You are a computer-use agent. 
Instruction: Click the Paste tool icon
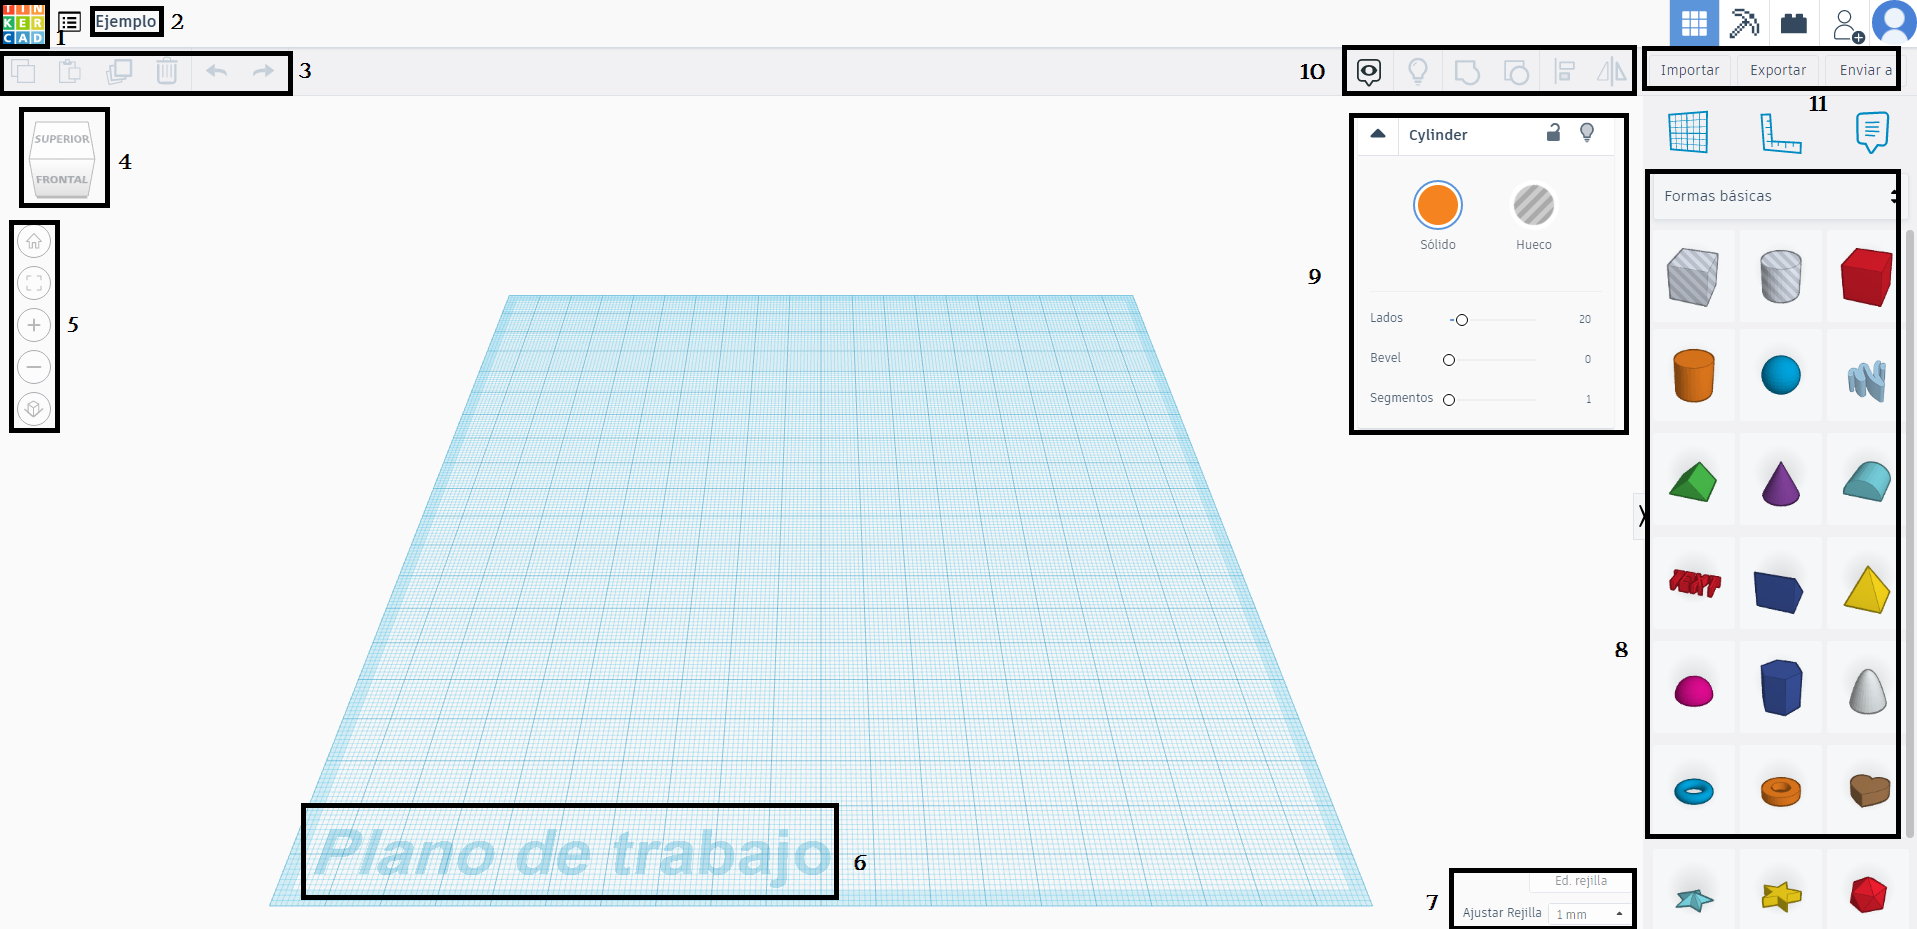pos(70,72)
